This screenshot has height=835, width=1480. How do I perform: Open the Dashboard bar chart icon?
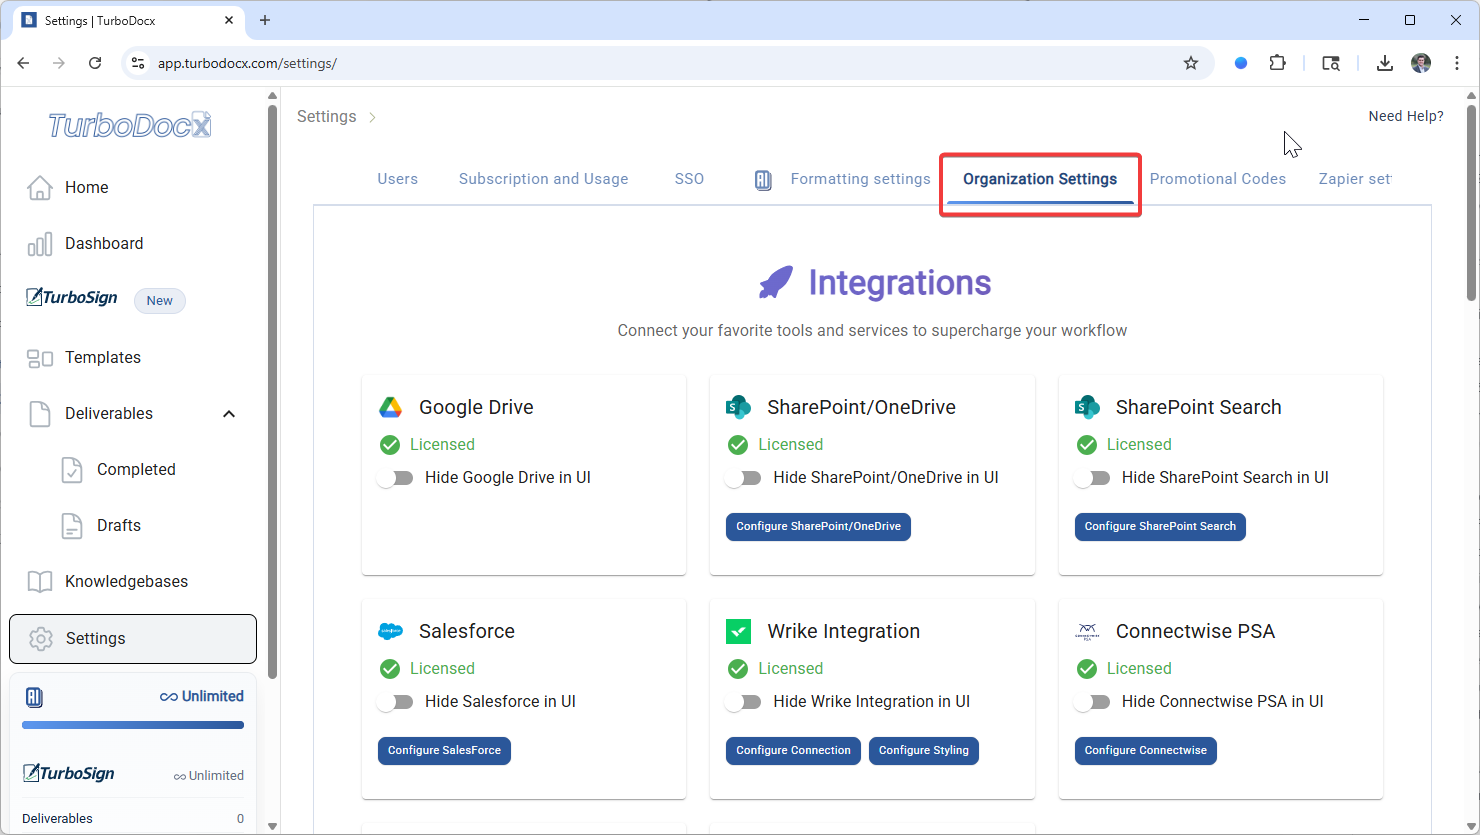[40, 244]
